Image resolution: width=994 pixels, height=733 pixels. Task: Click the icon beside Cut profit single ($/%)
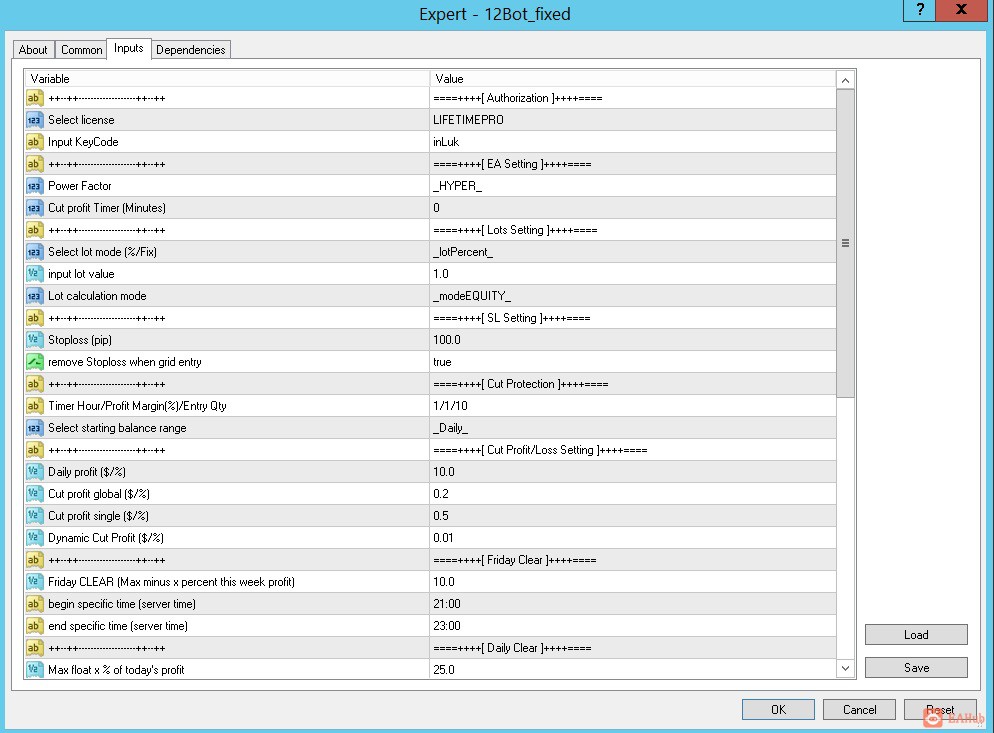point(34,516)
